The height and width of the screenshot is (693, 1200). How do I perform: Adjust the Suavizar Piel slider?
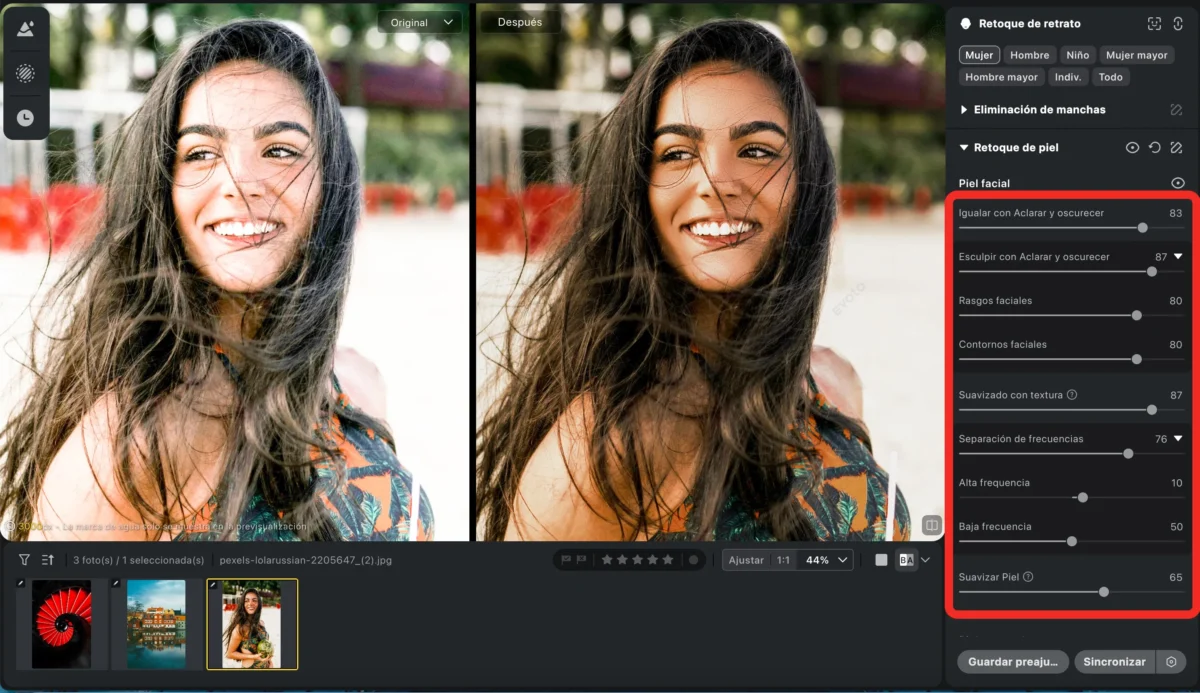pos(1104,592)
